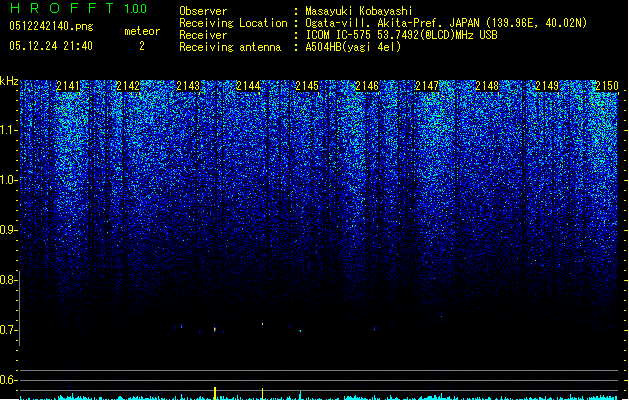Click time marker 2147
This screenshot has width=629, height=400.
[427, 86]
